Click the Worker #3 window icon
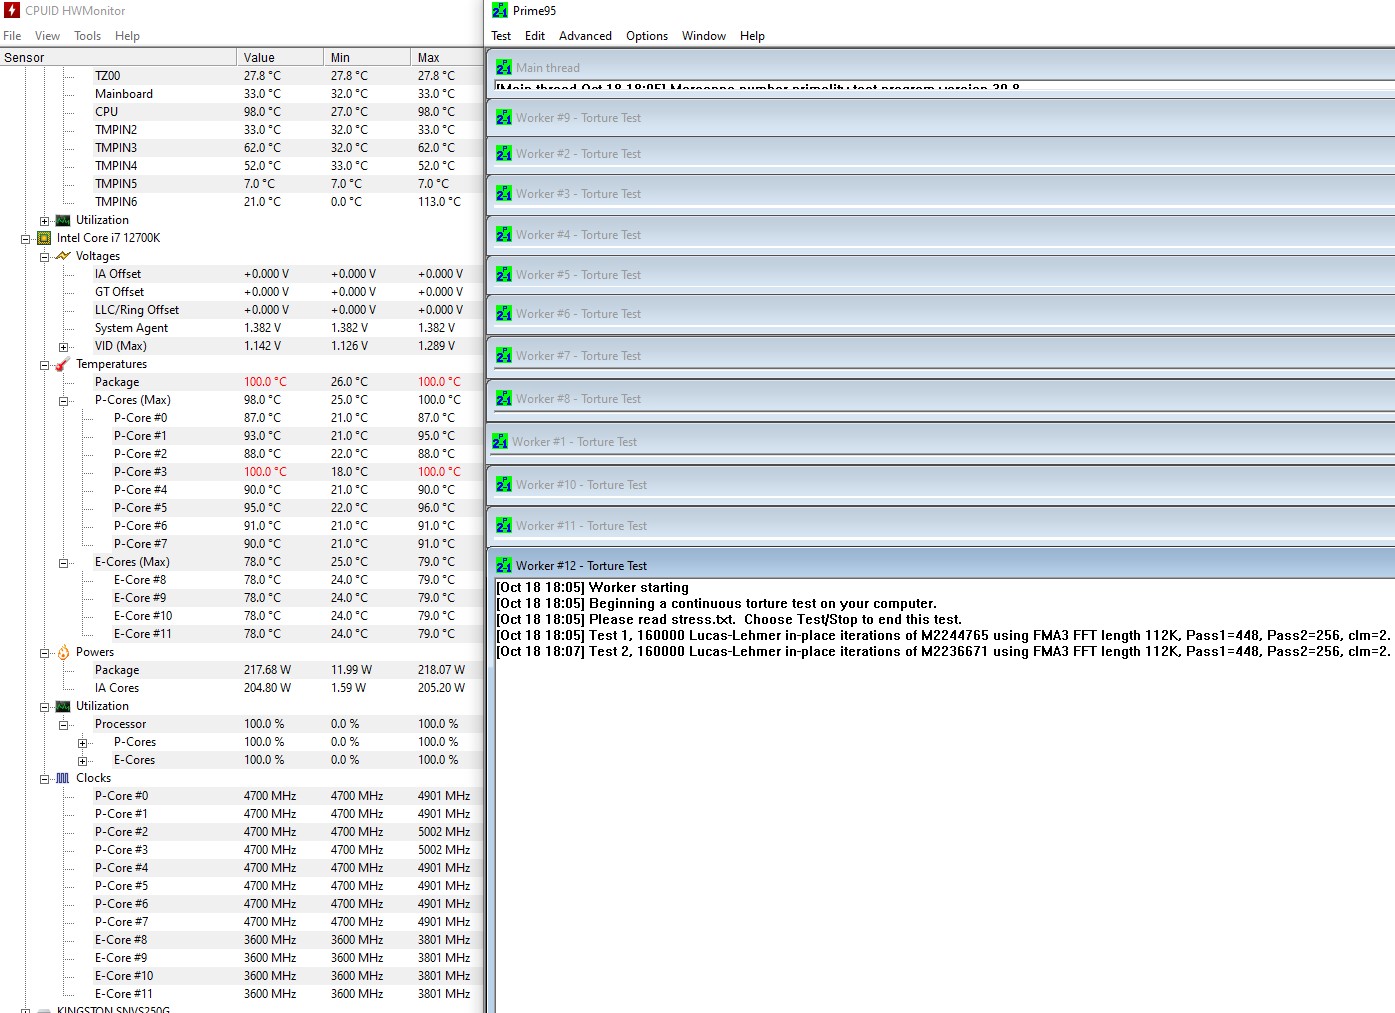1395x1013 pixels. (504, 194)
